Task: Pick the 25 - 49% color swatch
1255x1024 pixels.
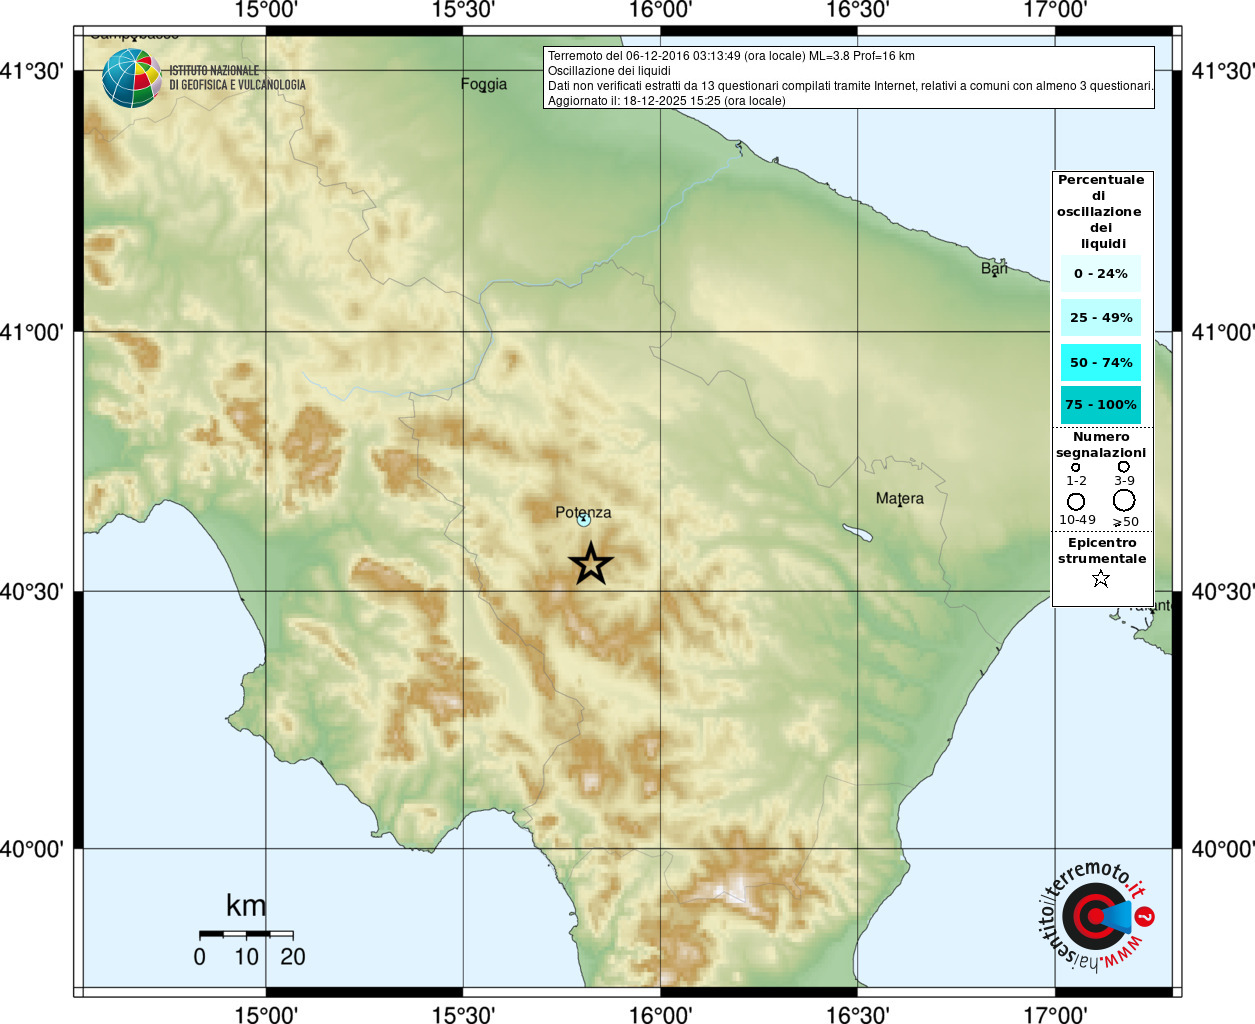Action: click(1101, 317)
